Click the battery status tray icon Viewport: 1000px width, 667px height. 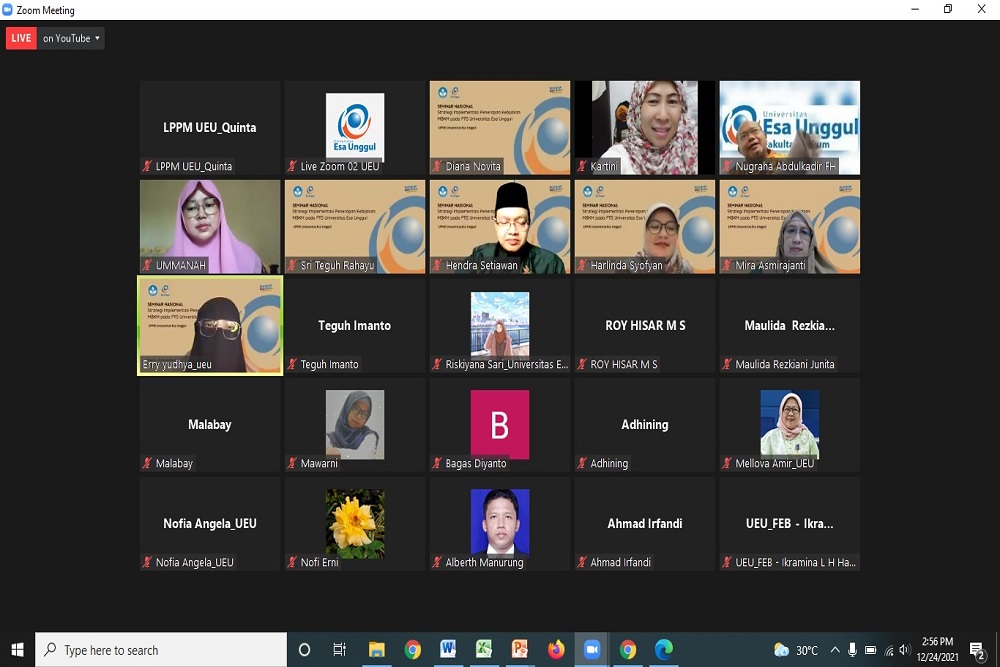[870, 650]
